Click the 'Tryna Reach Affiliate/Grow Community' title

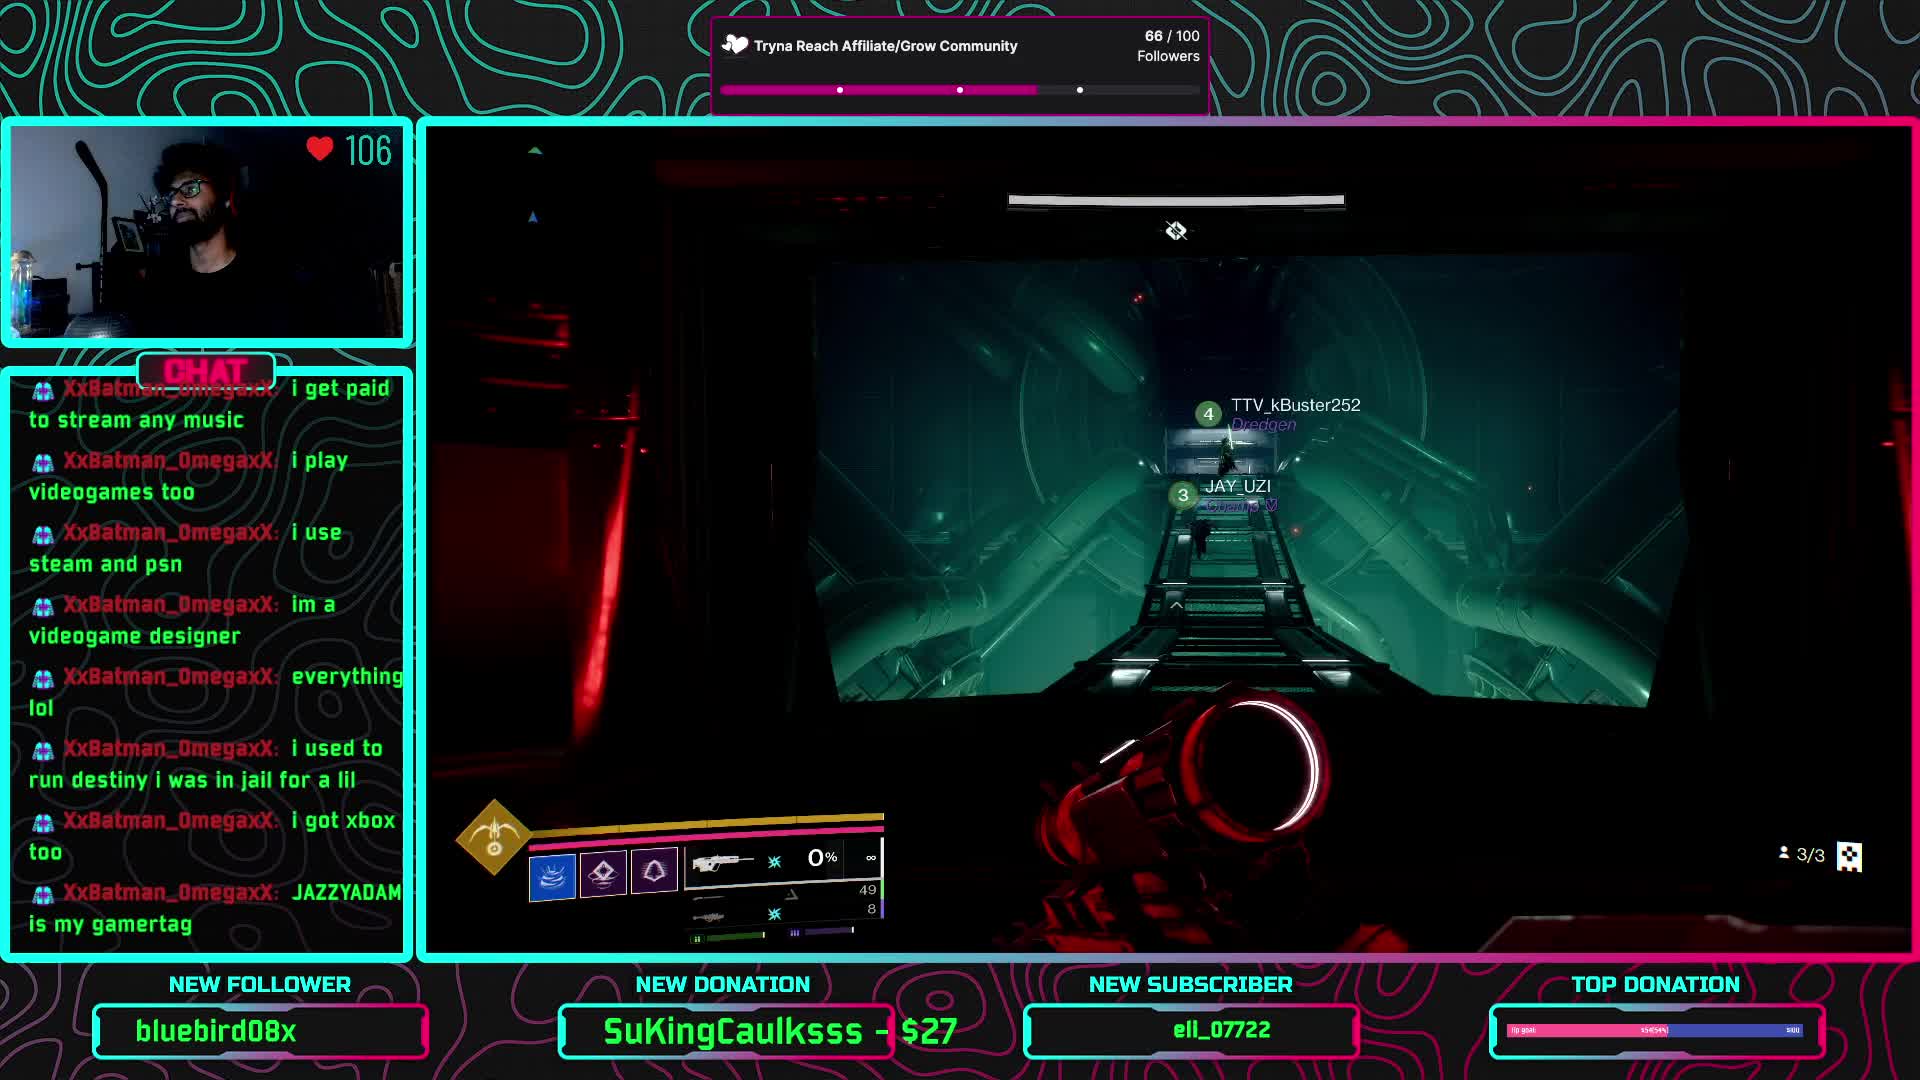point(885,46)
